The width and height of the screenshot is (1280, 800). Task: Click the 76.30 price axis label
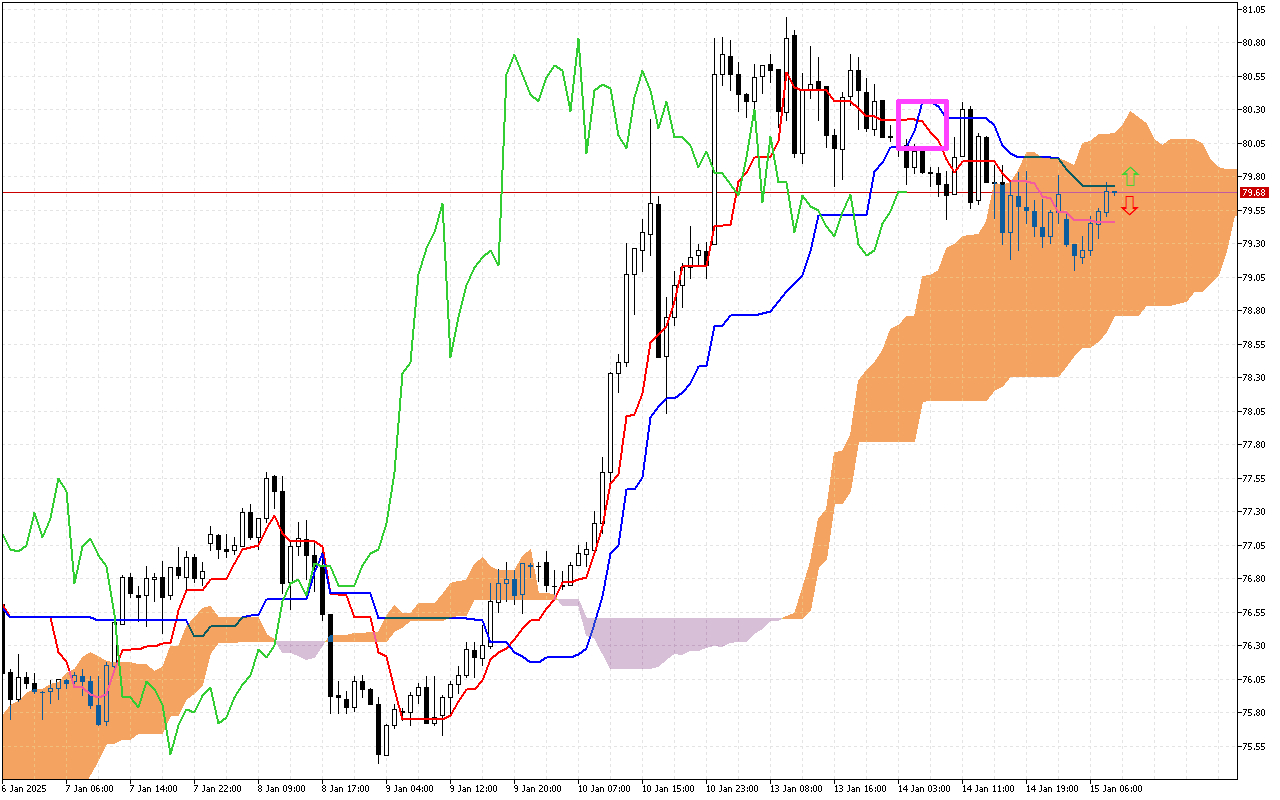1254,646
